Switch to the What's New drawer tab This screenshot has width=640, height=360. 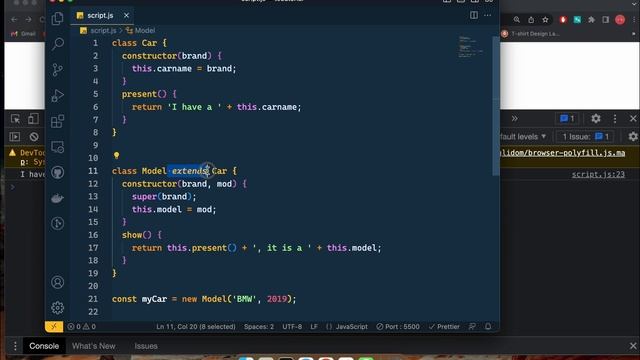(93, 346)
